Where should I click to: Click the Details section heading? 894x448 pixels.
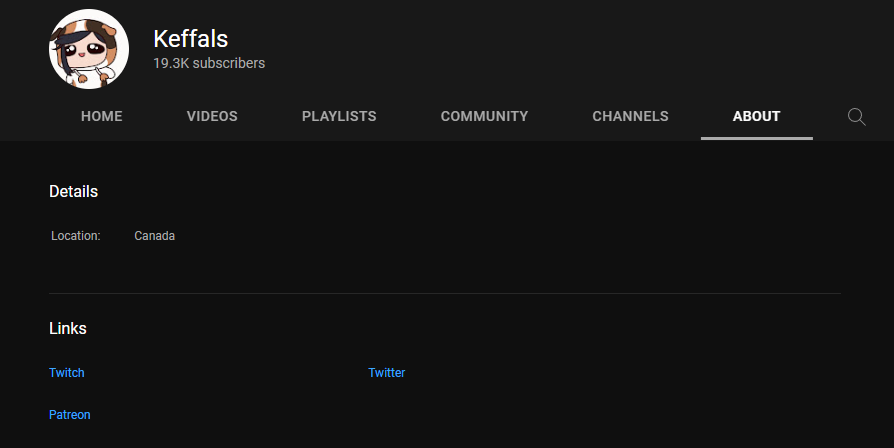74,192
